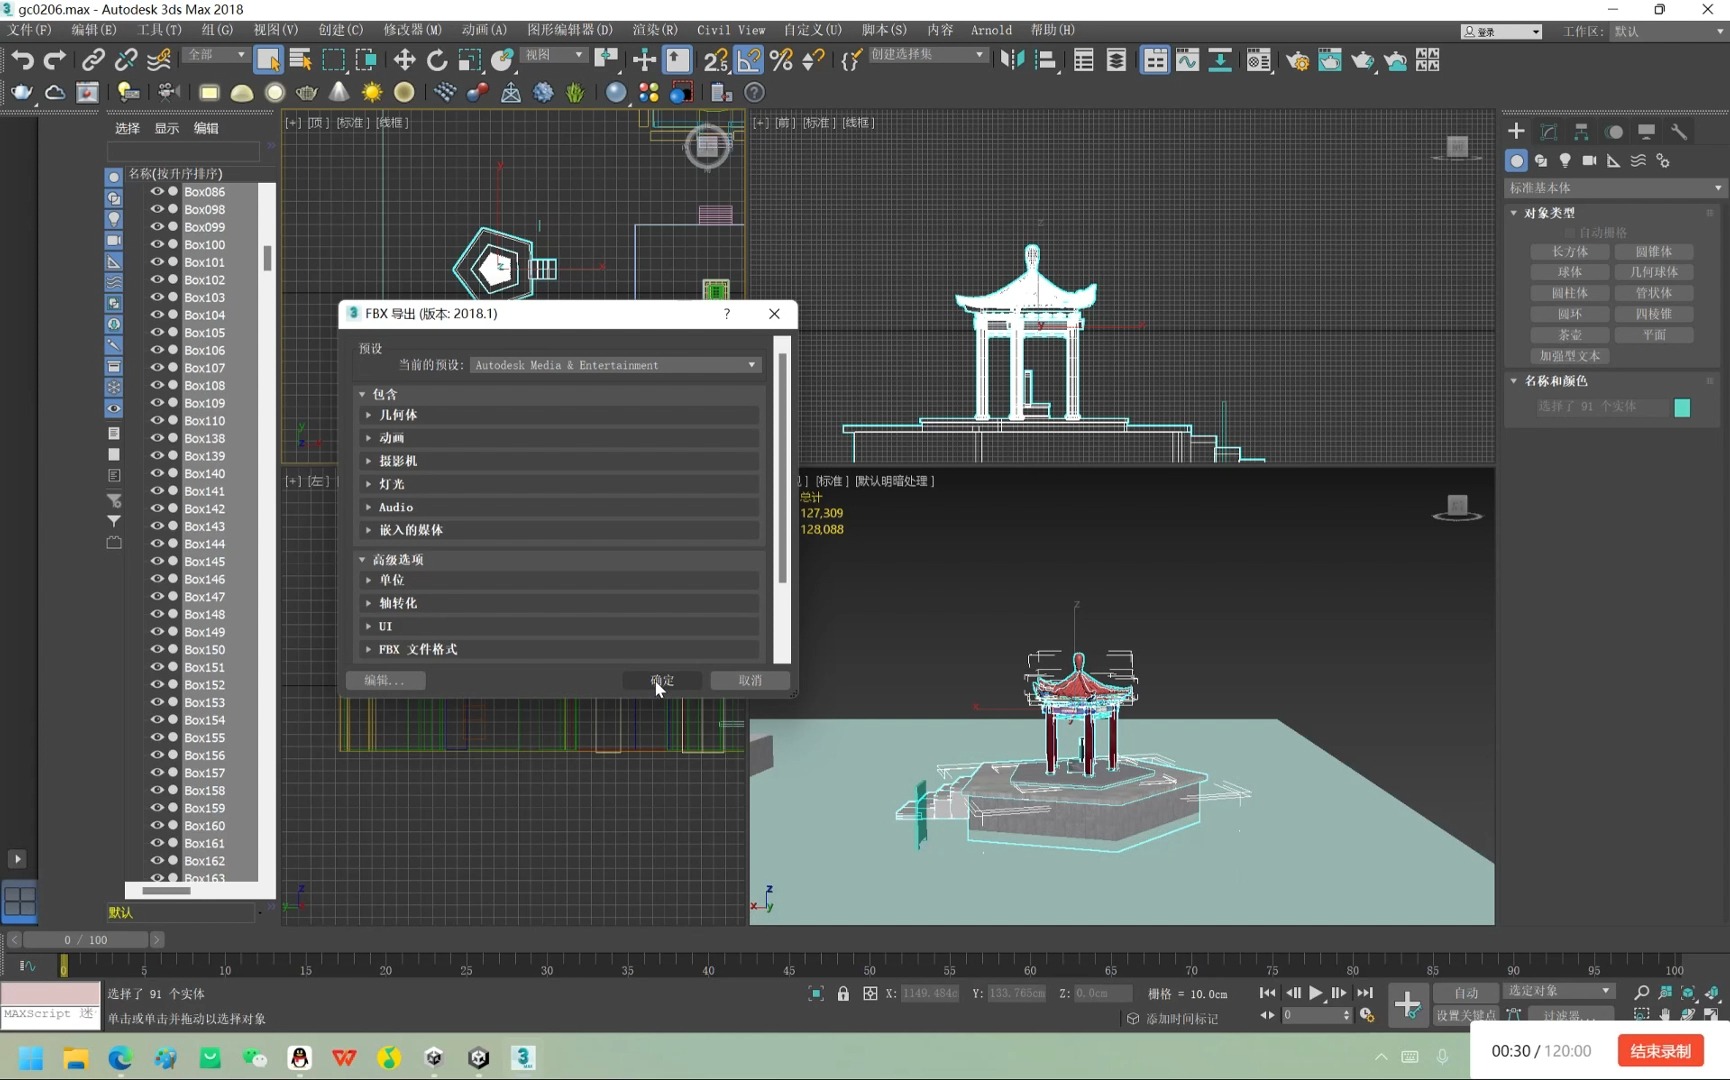Confirm export with 确定 button
The width and height of the screenshot is (1730, 1080).
click(662, 680)
